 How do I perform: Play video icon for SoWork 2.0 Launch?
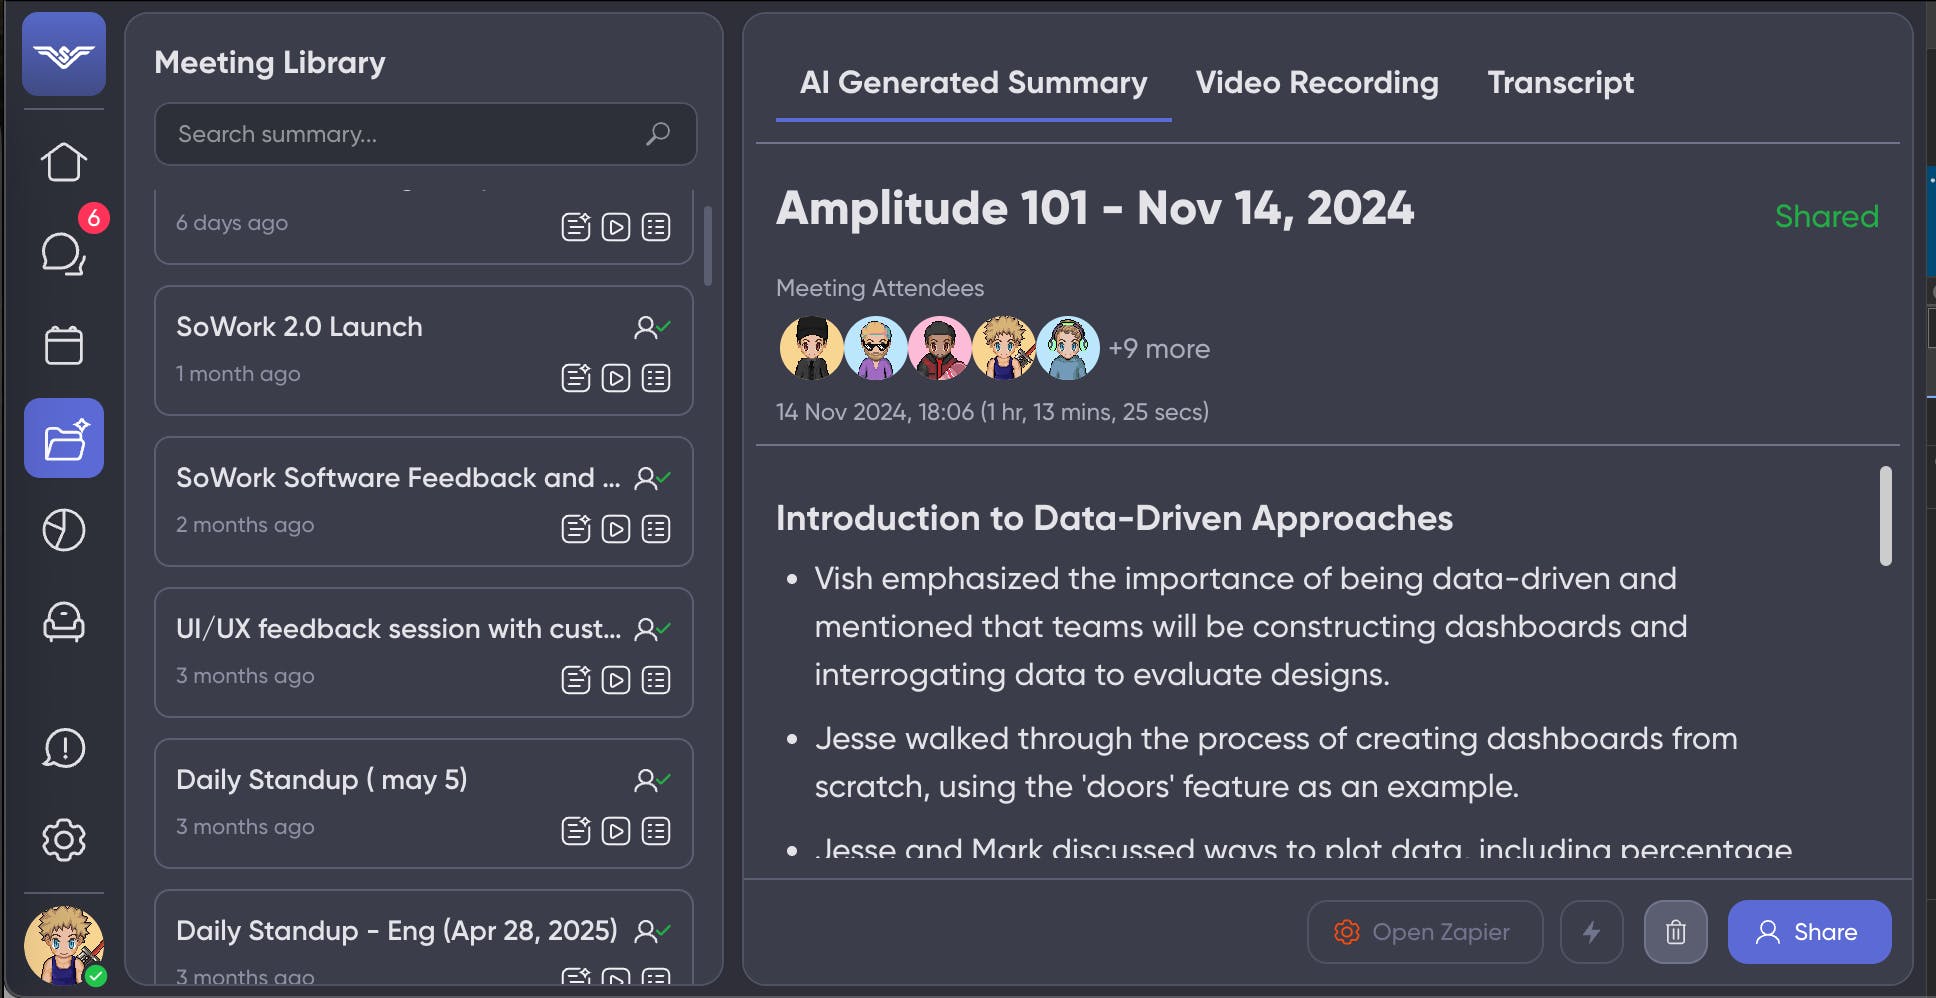click(x=616, y=378)
